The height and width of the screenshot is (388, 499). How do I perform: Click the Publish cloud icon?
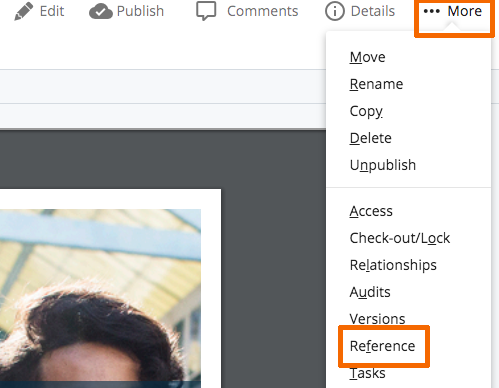click(101, 11)
